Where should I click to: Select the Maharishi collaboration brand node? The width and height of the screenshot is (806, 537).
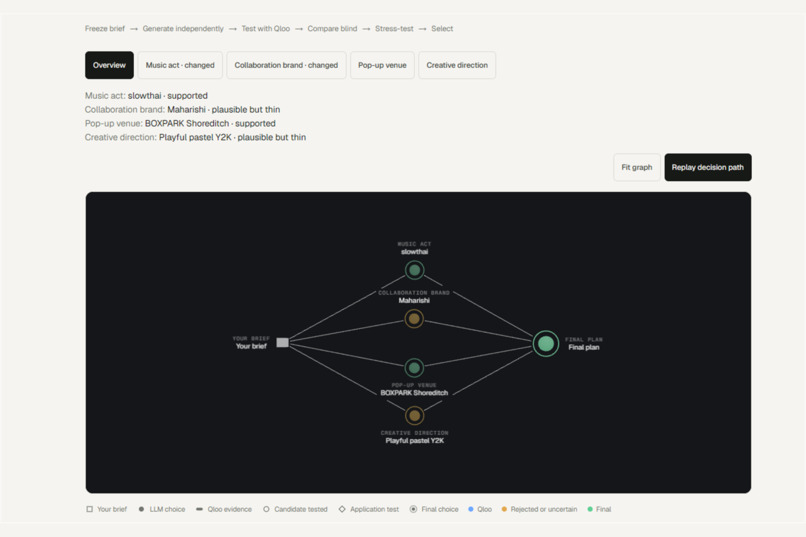(414, 319)
